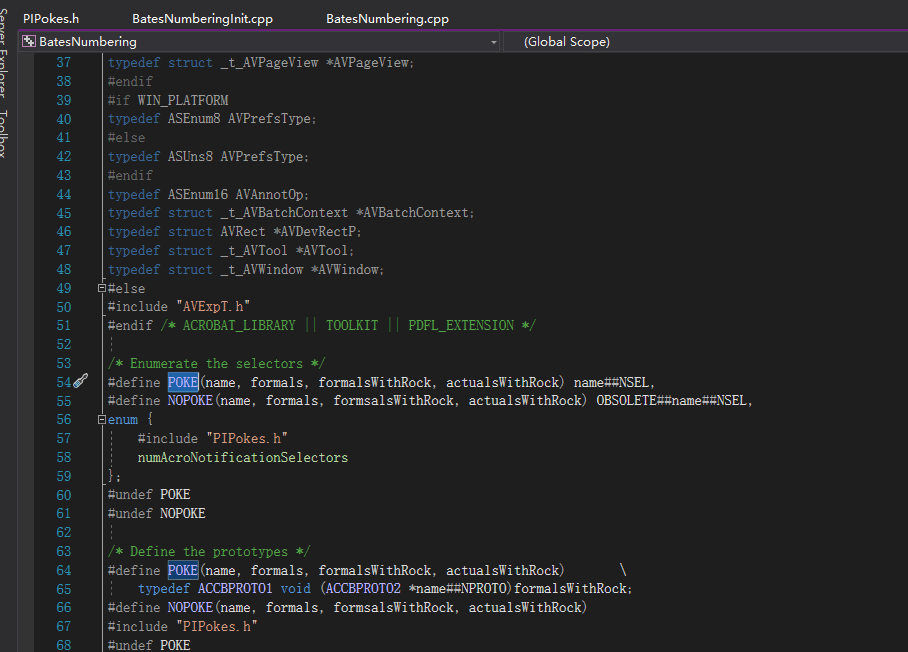This screenshot has height=652, width=908.
Task: Open the (Global Scope) dropdown
Action: click(705, 42)
